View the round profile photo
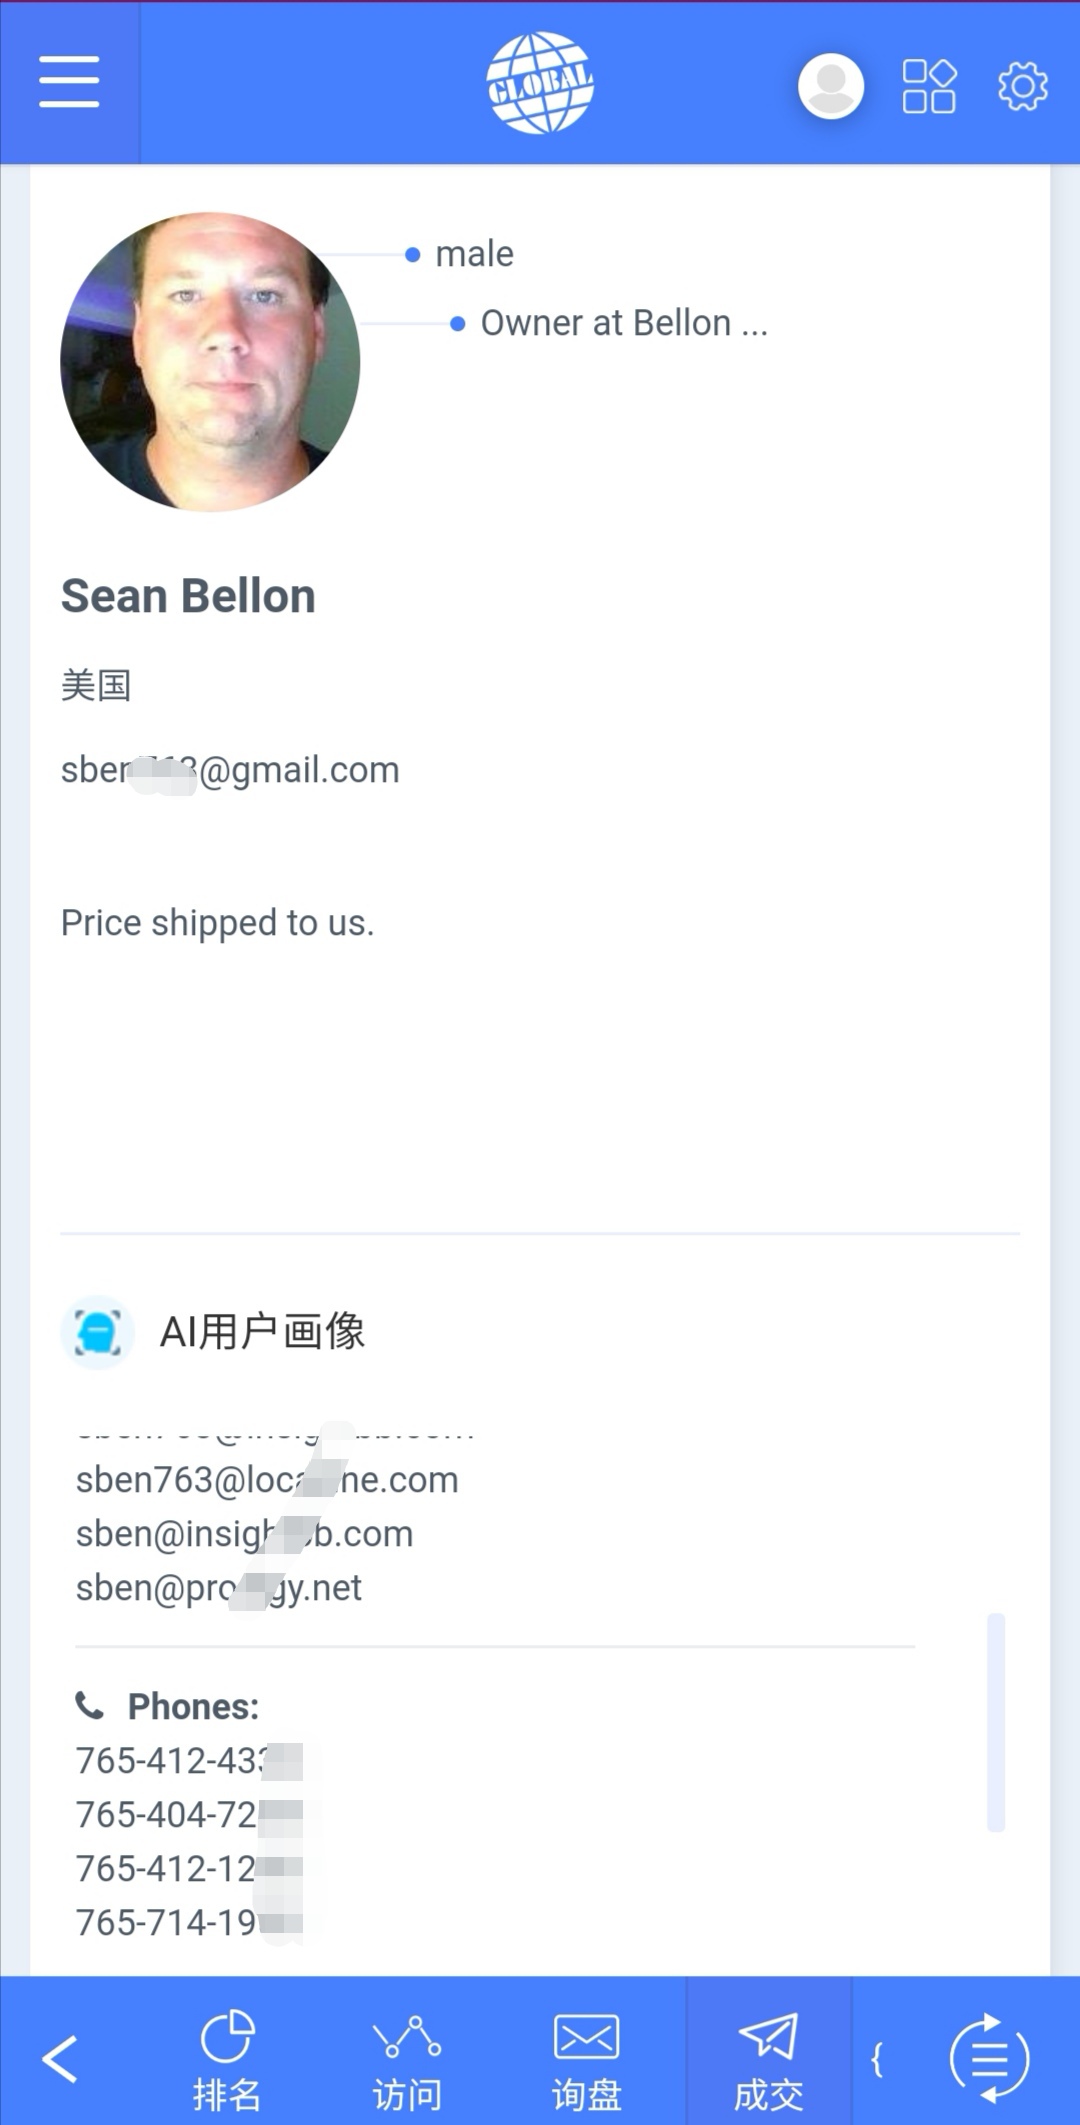The width and height of the screenshot is (1080, 2125). point(210,362)
